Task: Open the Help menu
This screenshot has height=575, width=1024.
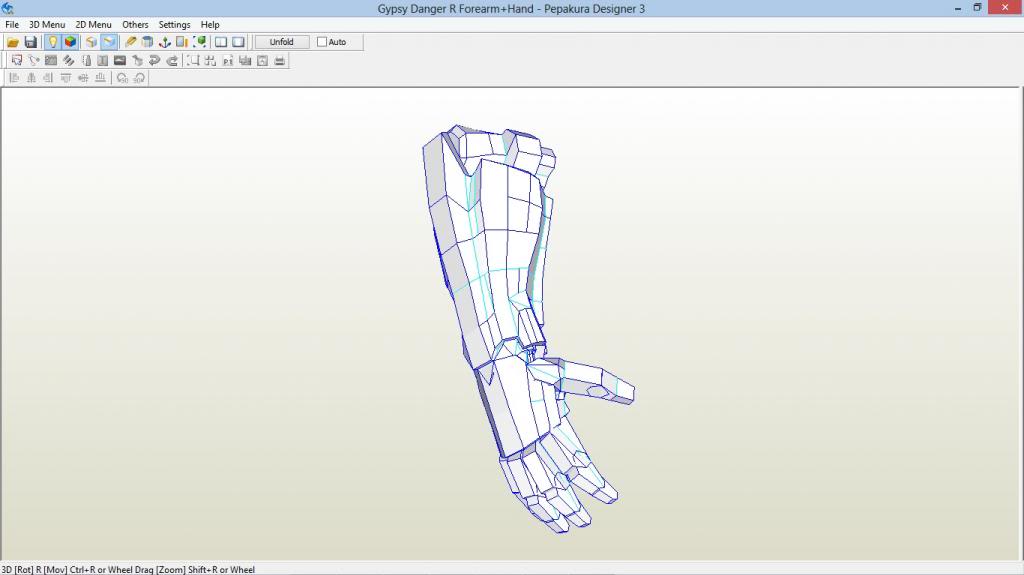Action: coord(210,24)
